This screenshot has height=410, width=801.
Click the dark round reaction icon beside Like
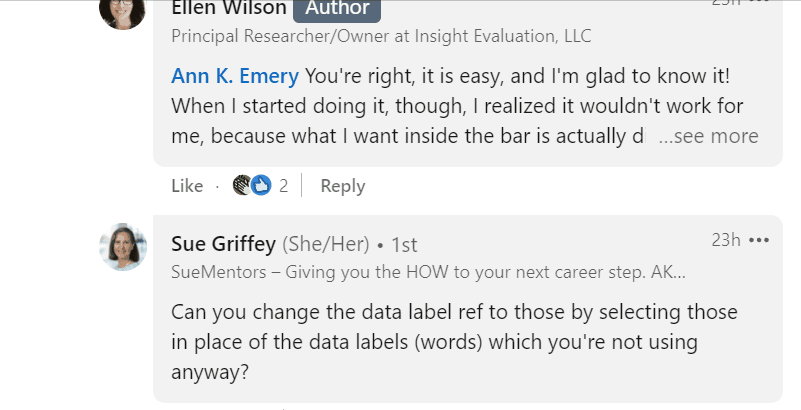(243, 185)
